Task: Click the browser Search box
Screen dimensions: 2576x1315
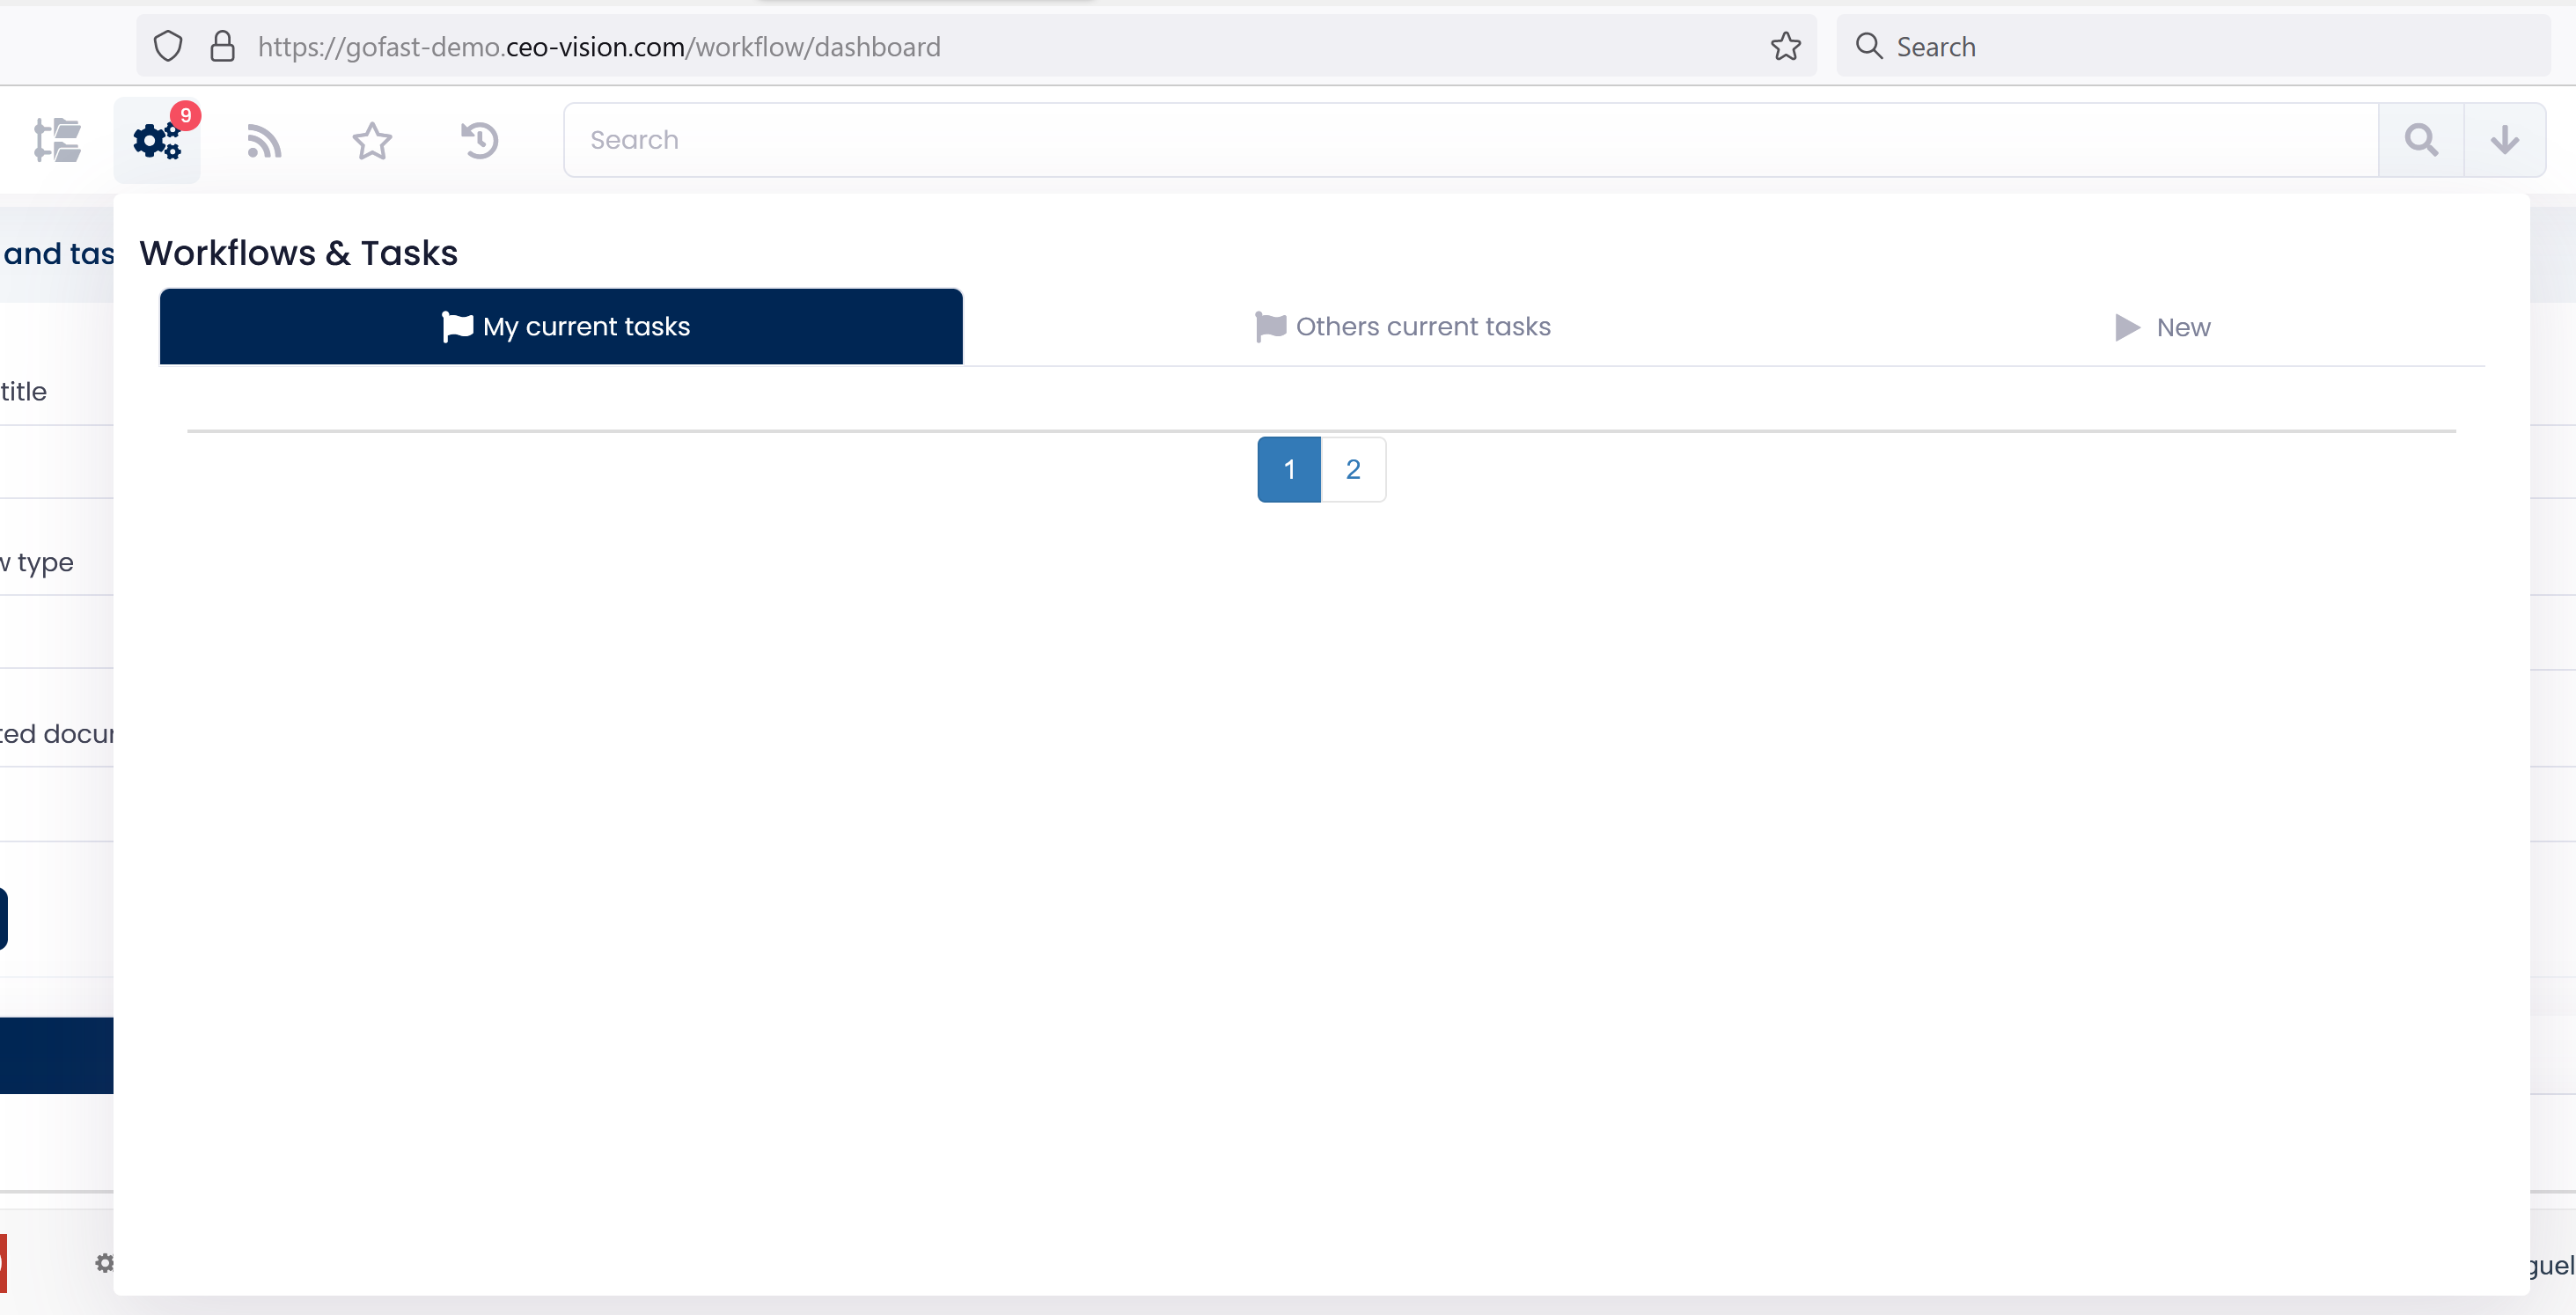Action: pos(2200,46)
